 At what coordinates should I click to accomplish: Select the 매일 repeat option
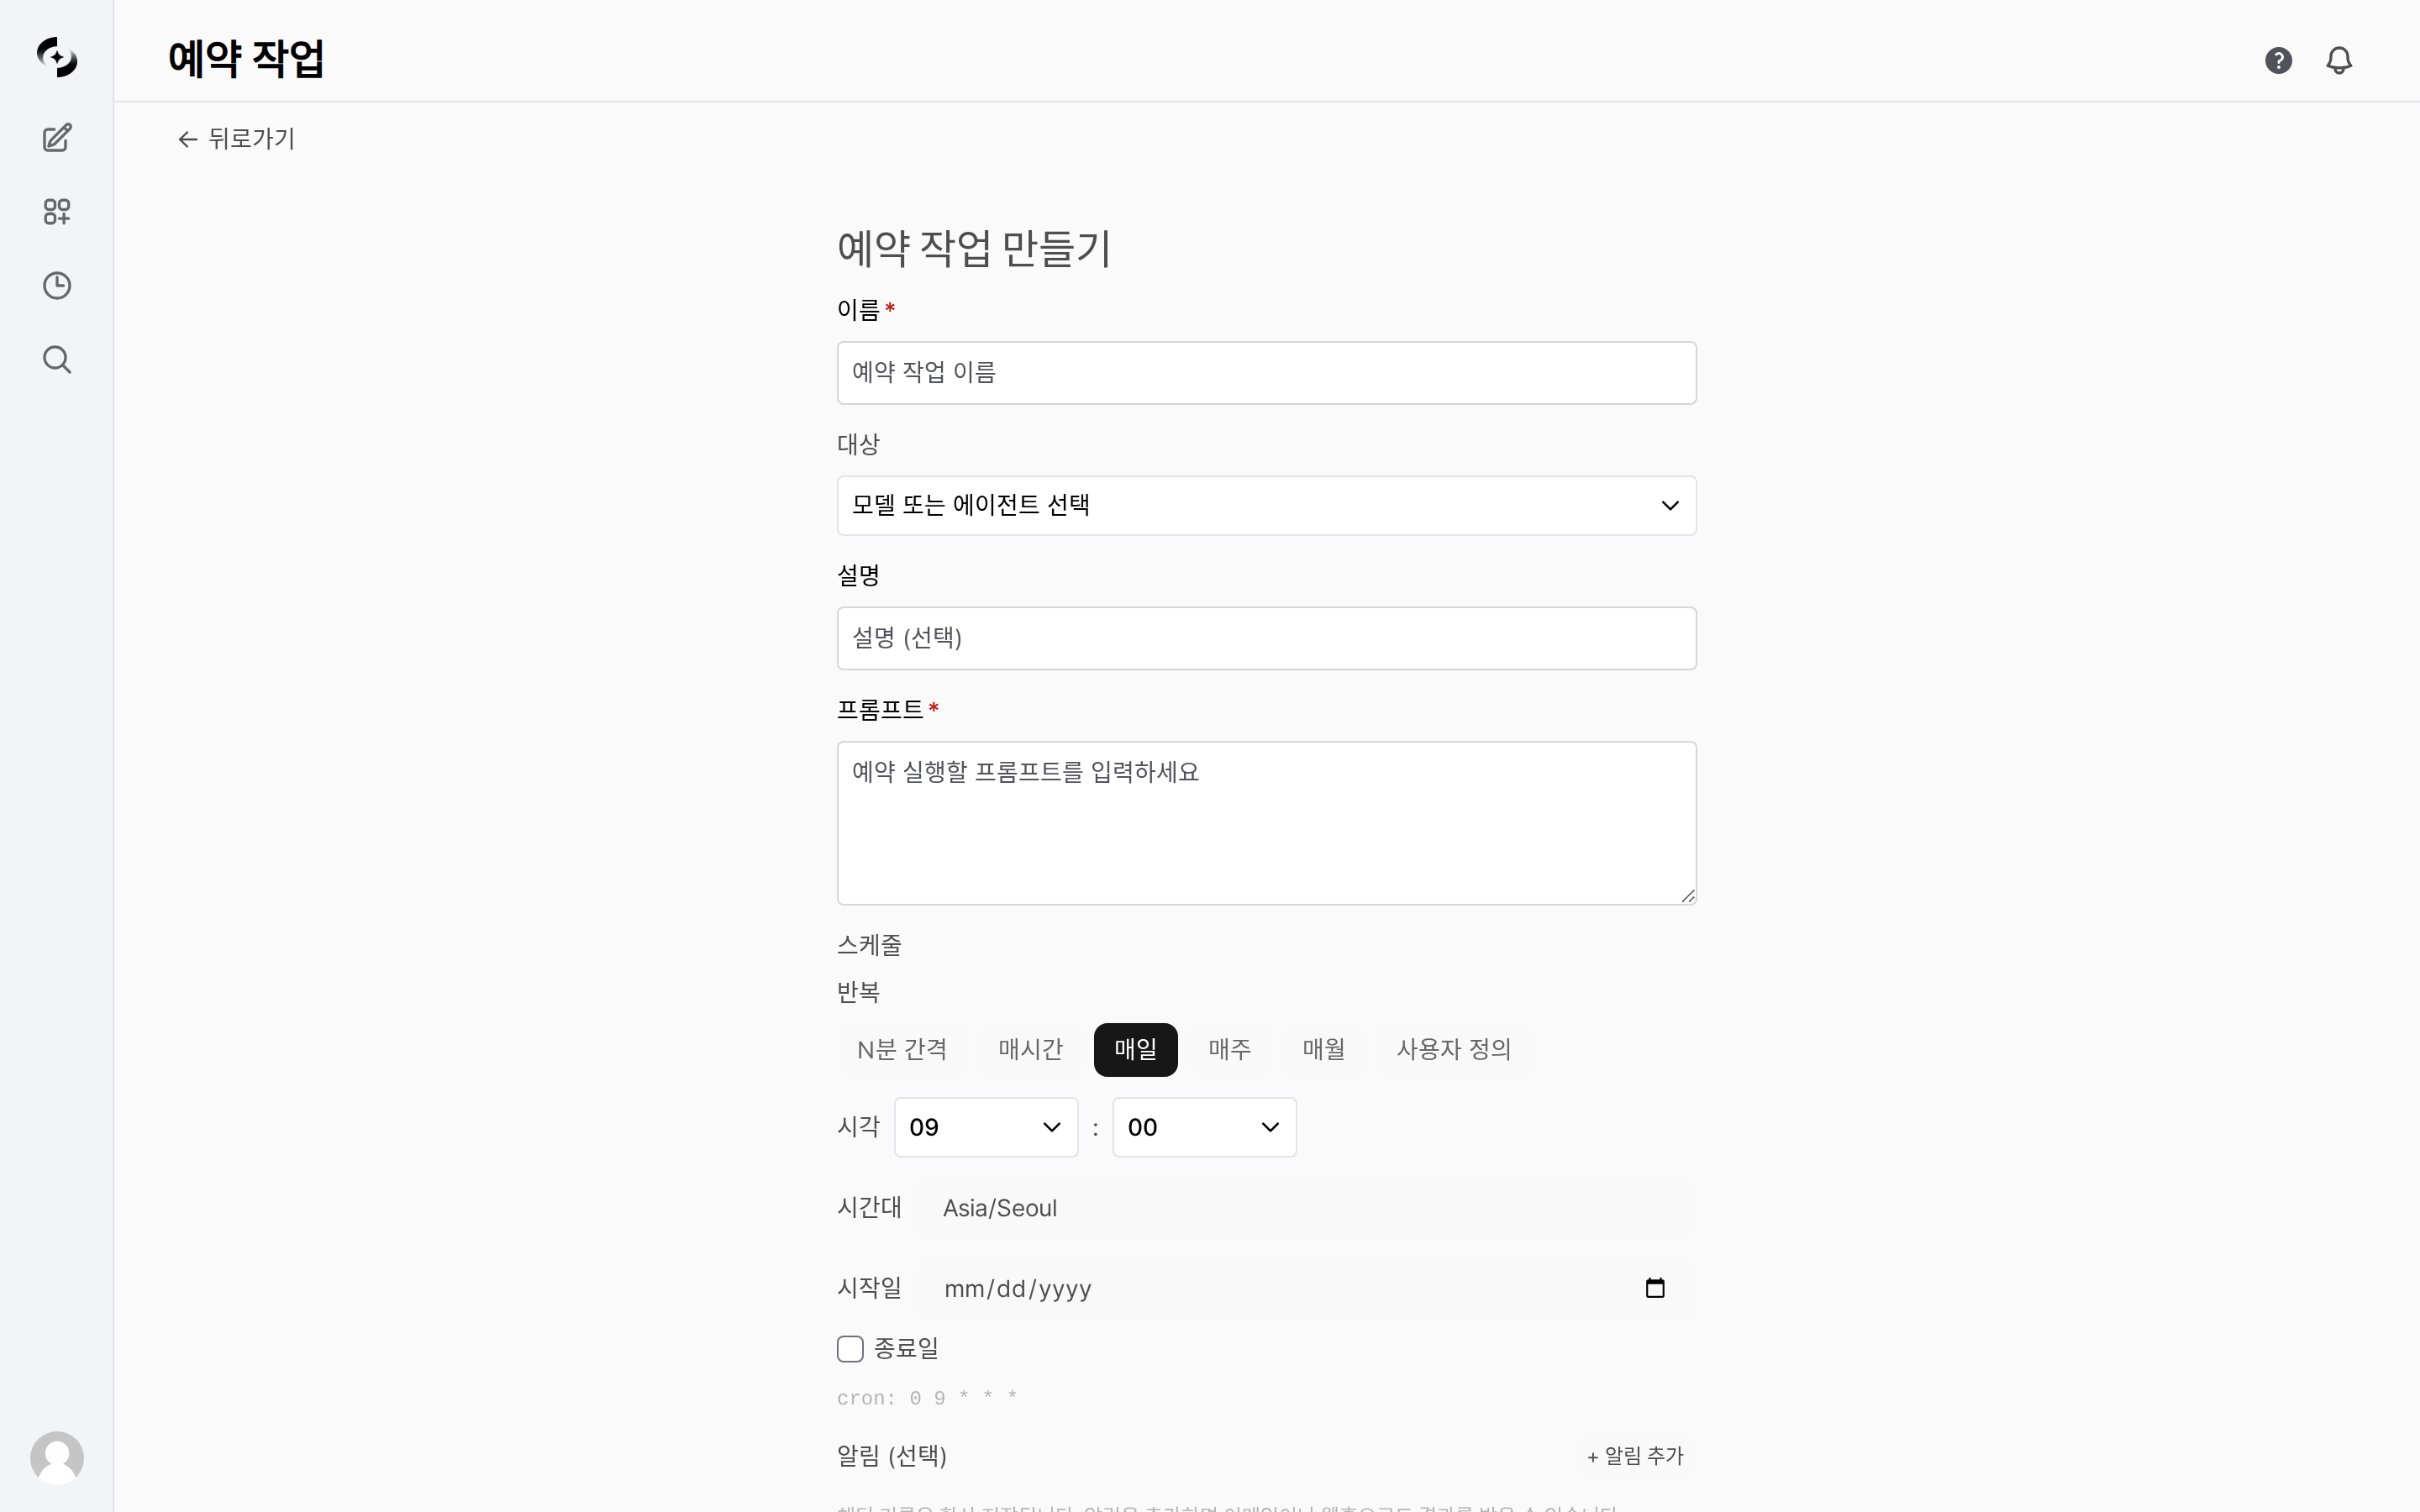point(1135,1050)
